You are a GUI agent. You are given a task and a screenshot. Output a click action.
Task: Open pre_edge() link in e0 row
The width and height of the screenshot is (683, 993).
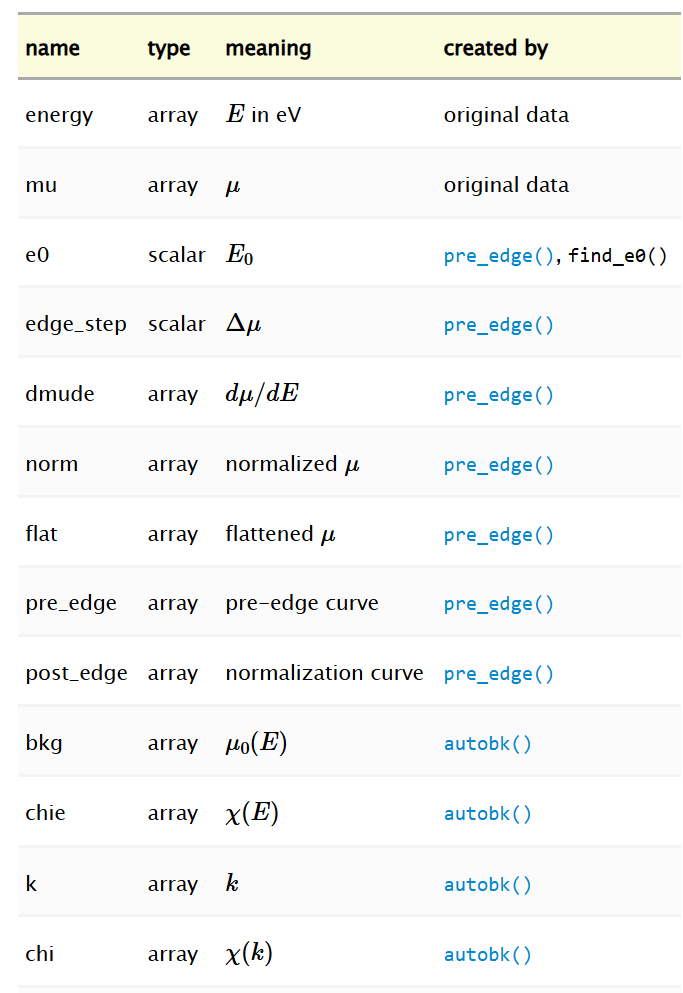tap(499, 256)
